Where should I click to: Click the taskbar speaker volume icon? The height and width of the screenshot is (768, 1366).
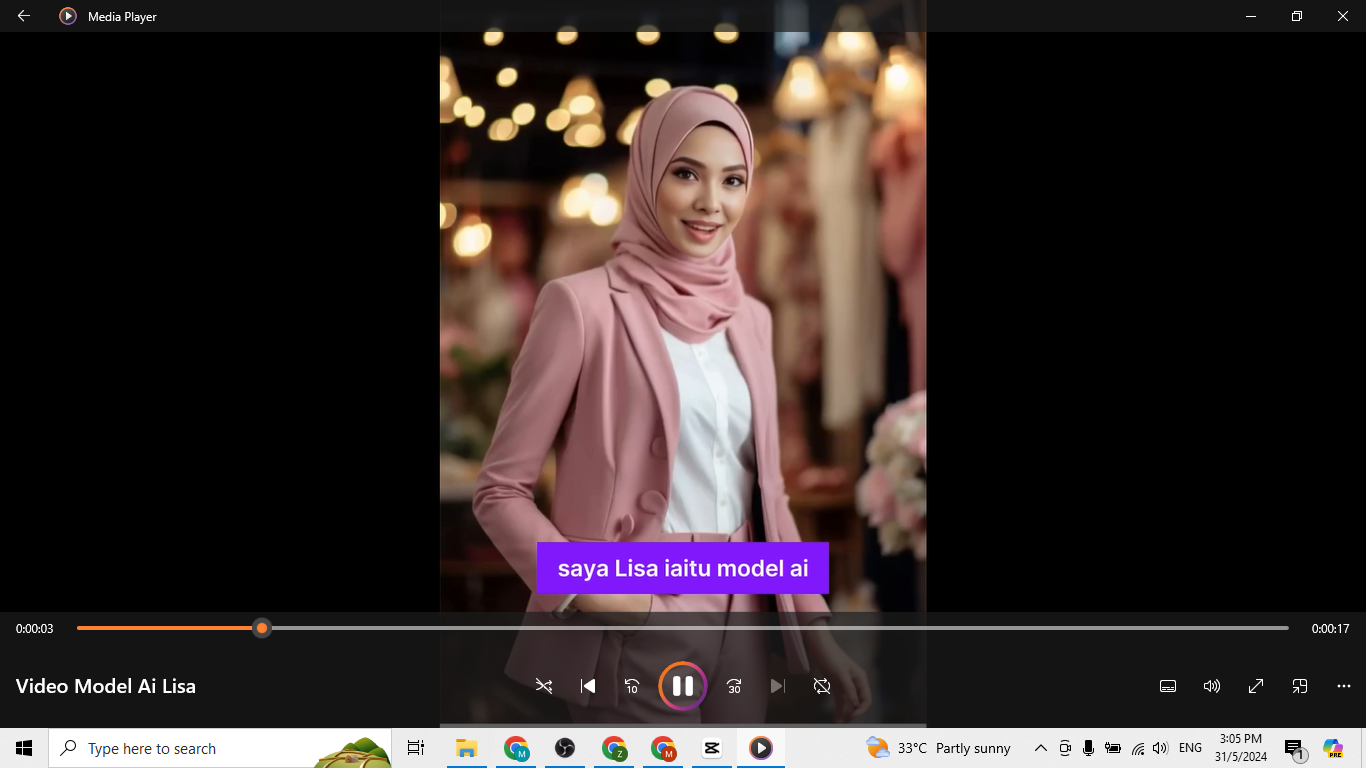tap(1160, 748)
